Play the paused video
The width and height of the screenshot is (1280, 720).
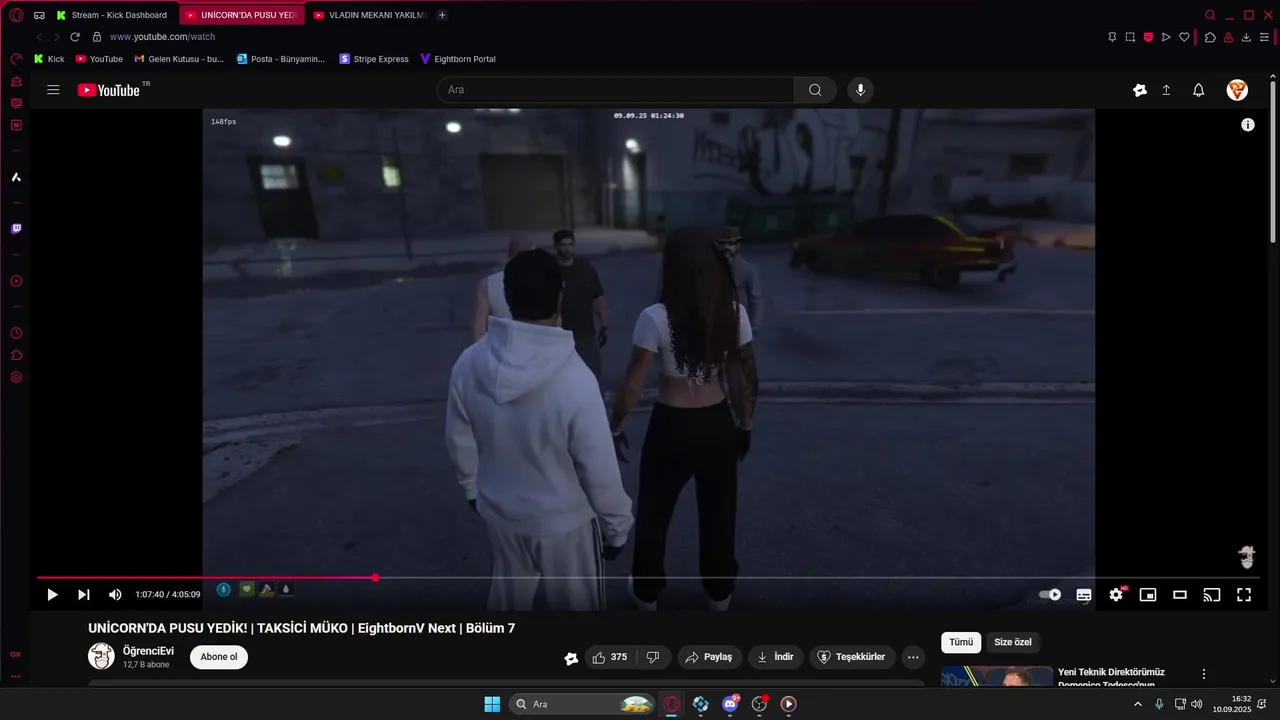(52, 595)
